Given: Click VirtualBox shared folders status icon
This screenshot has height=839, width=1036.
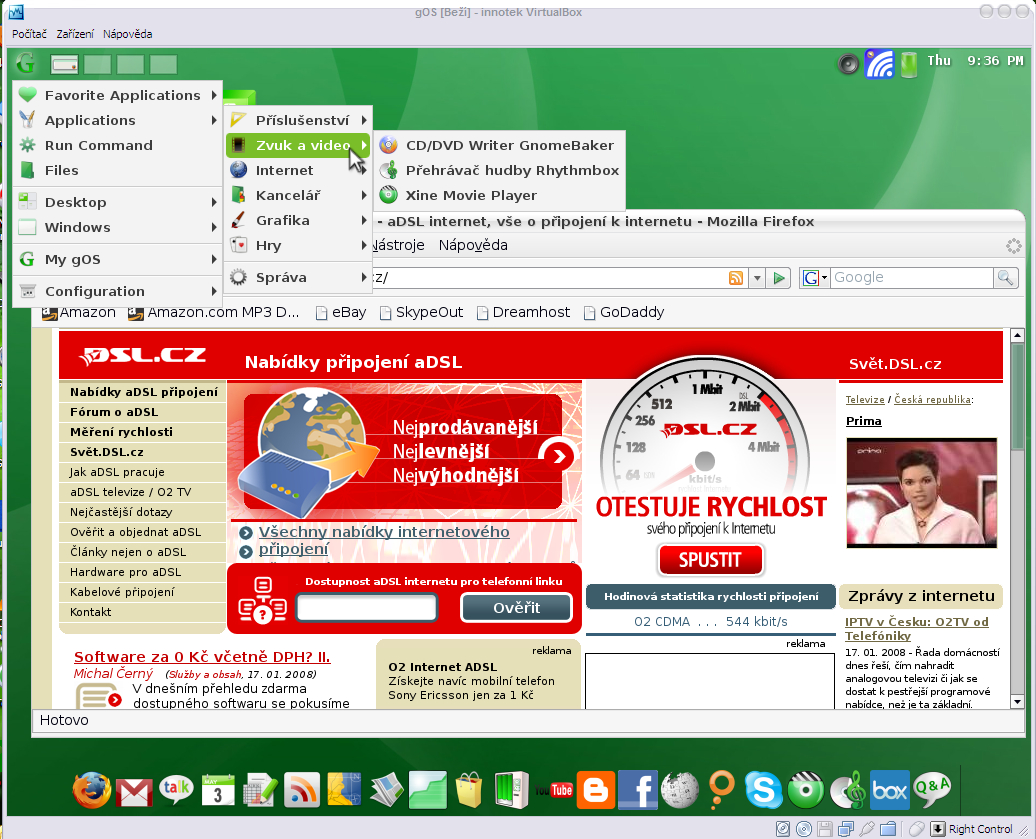Looking at the screenshot, I should click(x=888, y=828).
